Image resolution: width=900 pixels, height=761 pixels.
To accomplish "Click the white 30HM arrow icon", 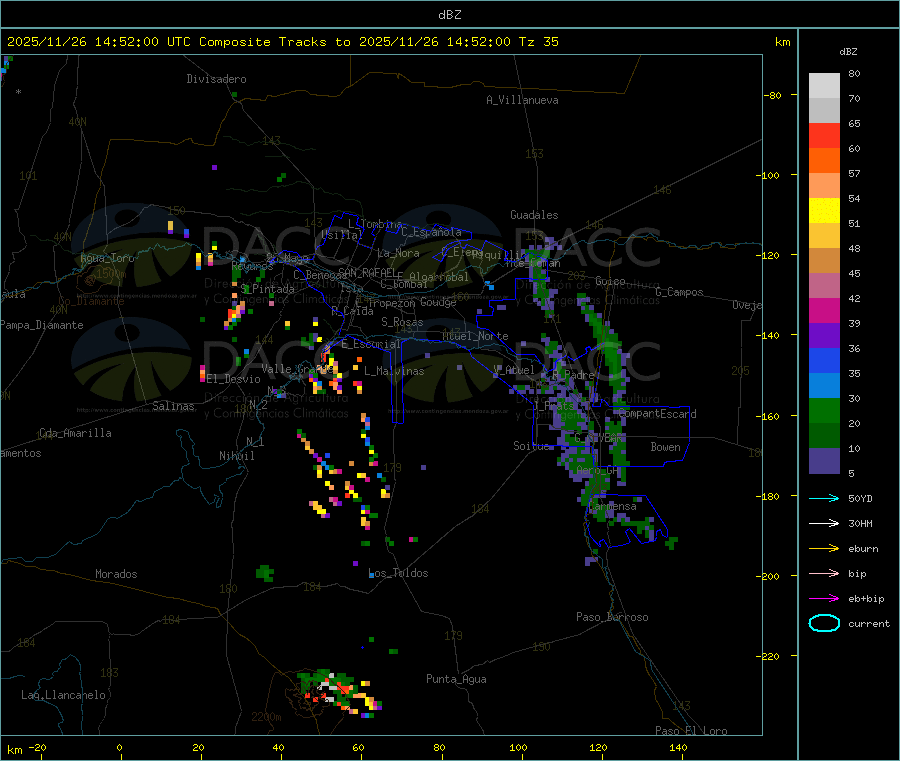I will point(824,523).
